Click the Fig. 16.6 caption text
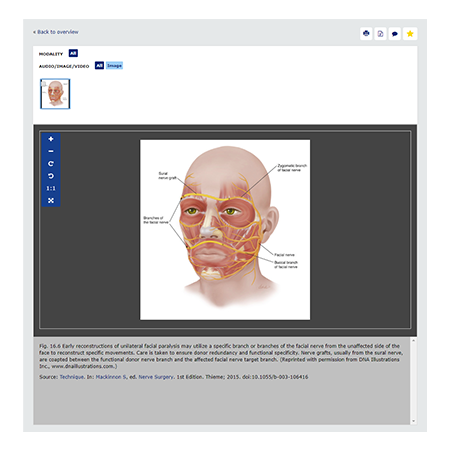 point(221,356)
